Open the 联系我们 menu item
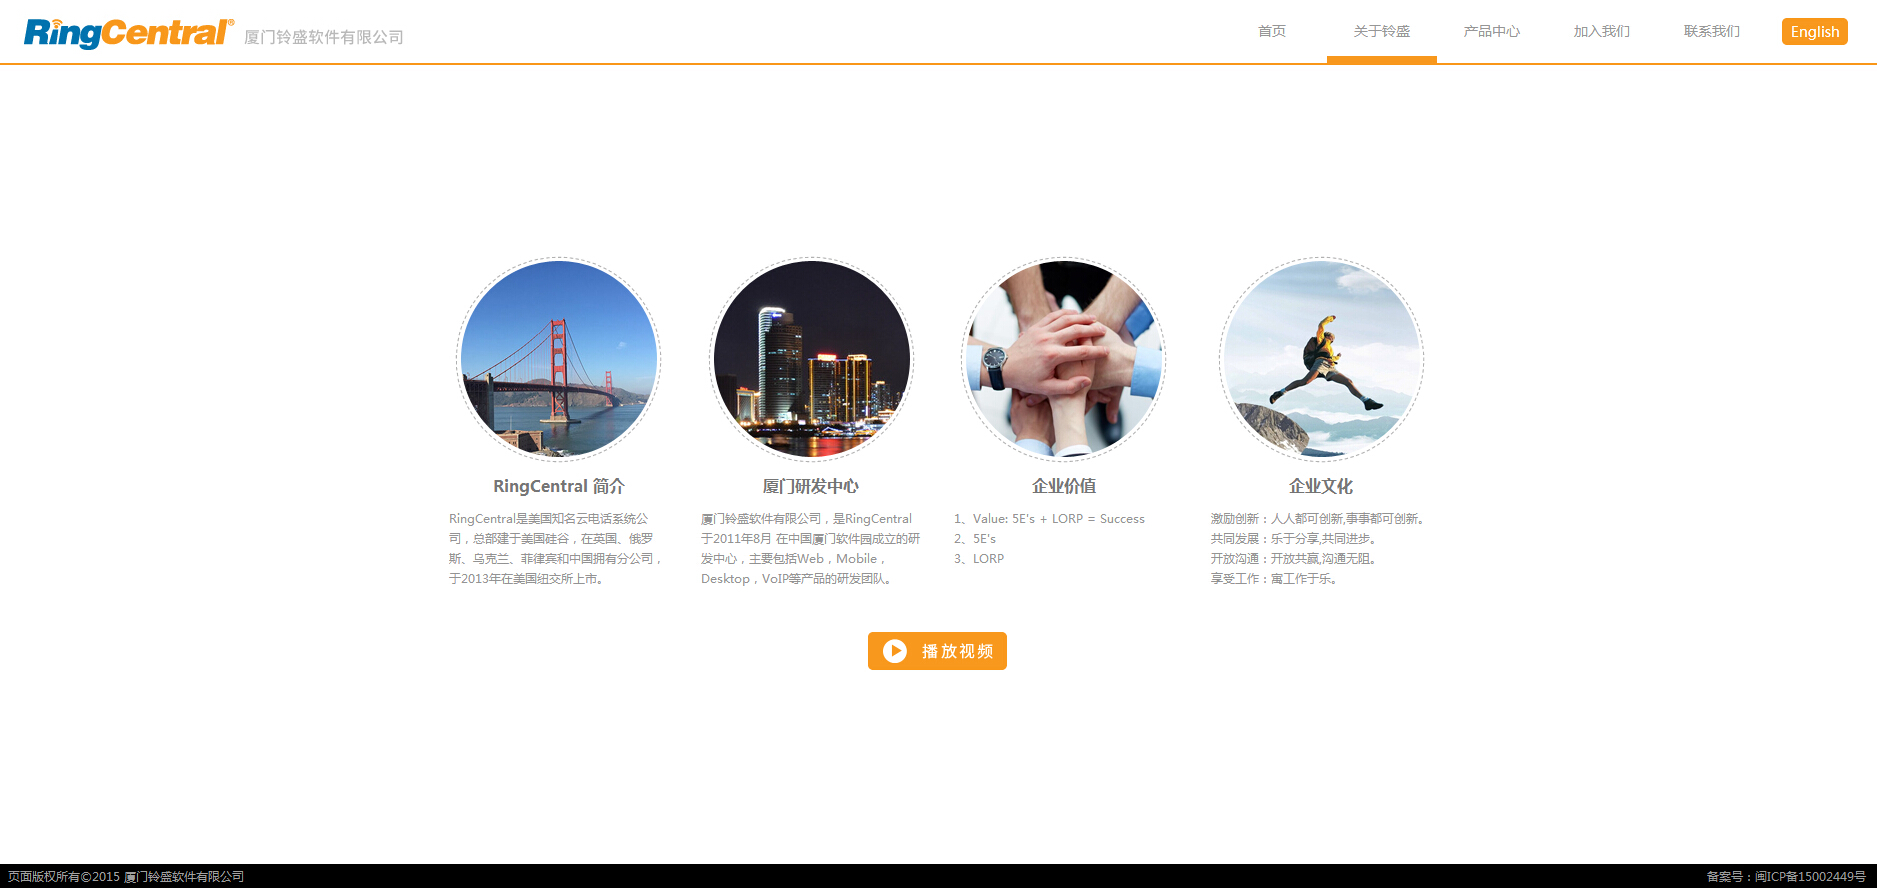The width and height of the screenshot is (1877, 888). point(1712,31)
